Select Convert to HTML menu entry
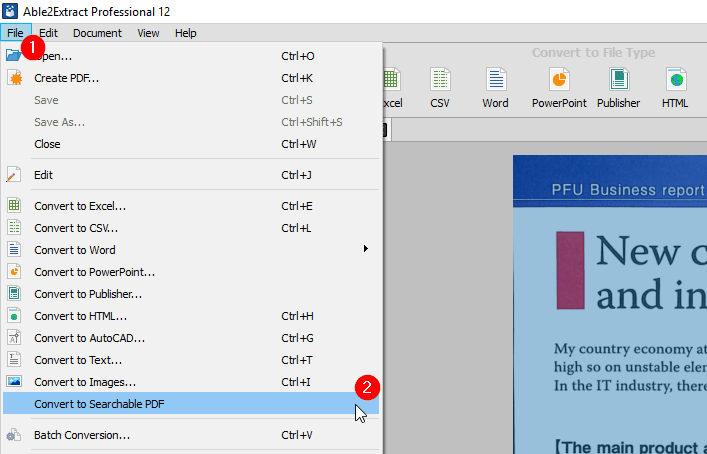This screenshot has width=707, height=454. click(80, 316)
